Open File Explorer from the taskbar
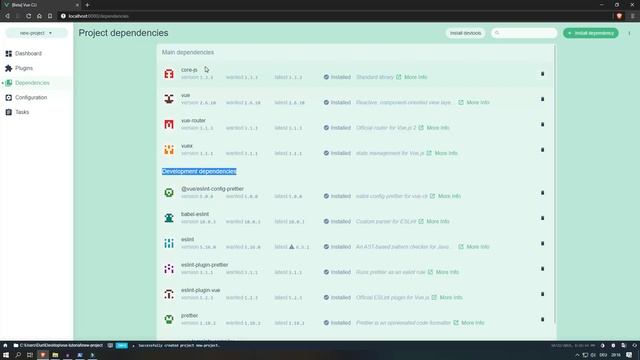 [55, 355]
